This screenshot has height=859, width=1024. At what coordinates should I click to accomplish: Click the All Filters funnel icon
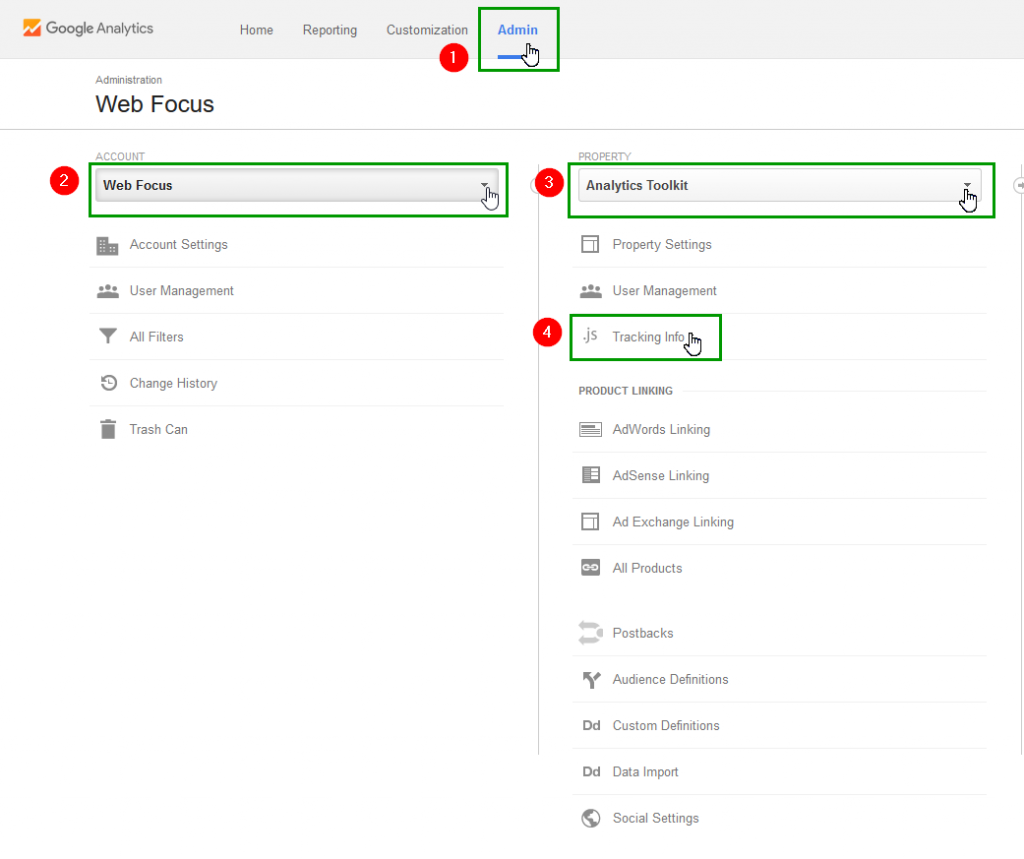tap(108, 336)
